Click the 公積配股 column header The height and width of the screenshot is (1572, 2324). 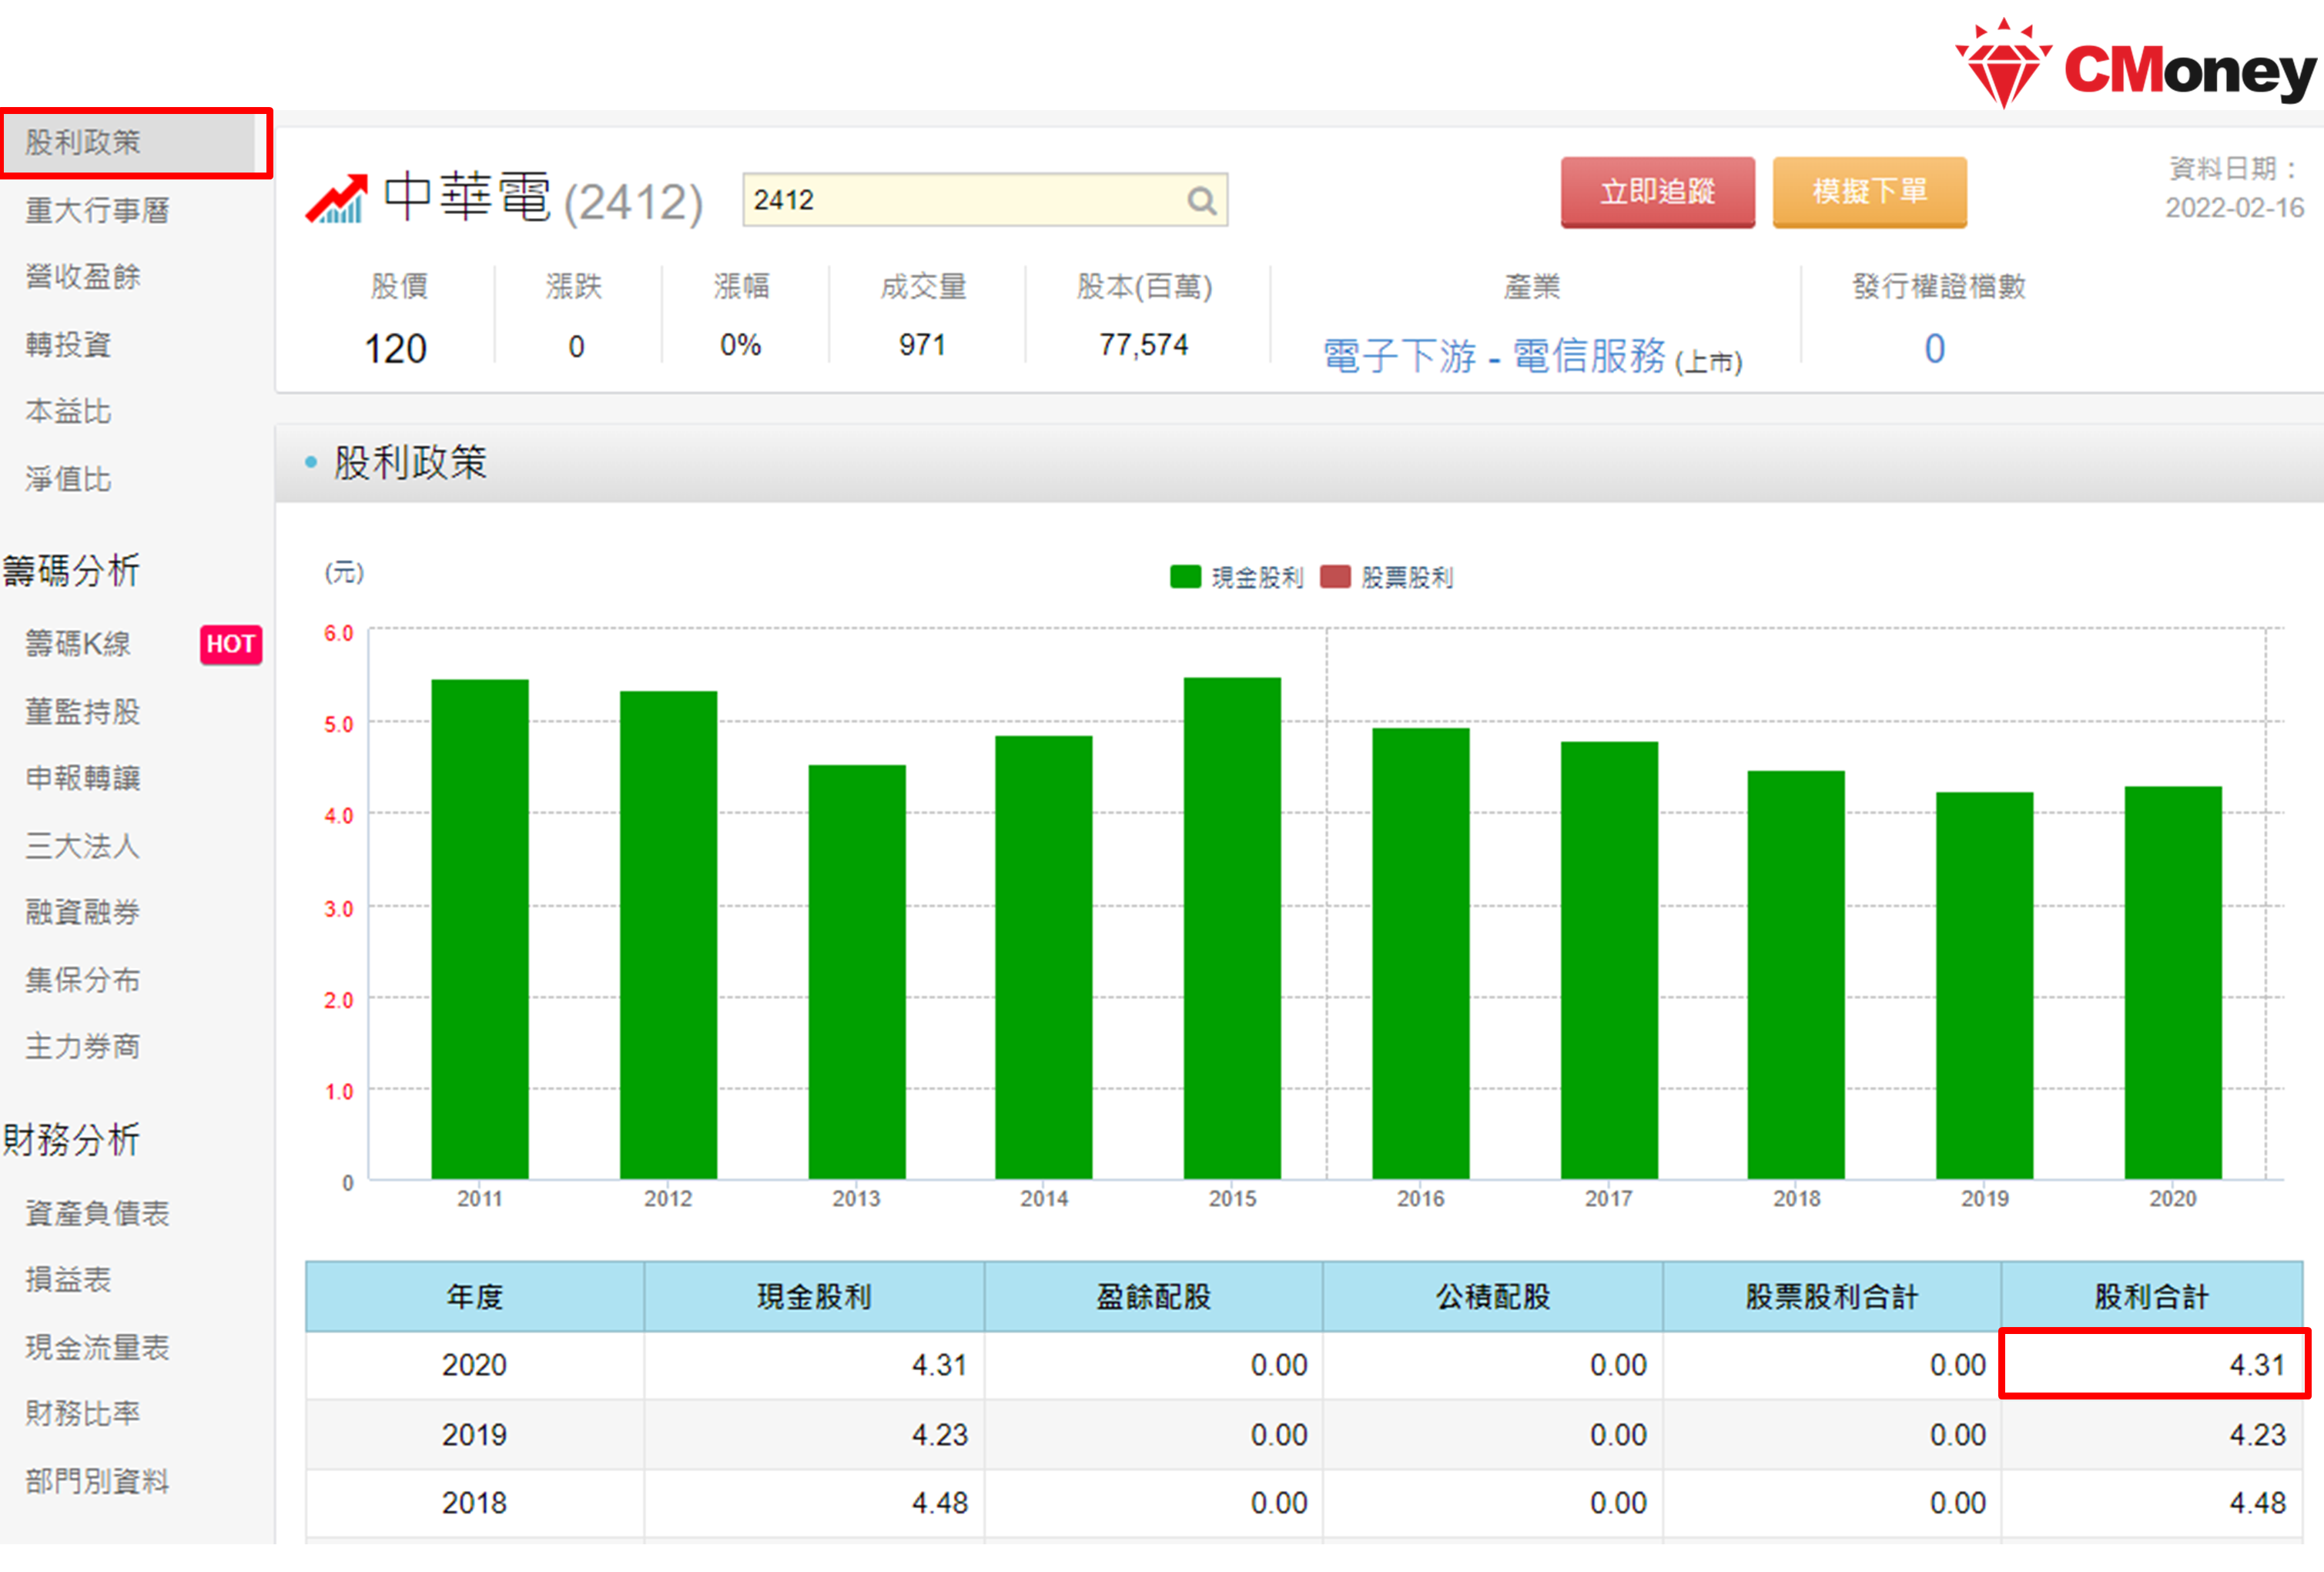(x=1493, y=1297)
